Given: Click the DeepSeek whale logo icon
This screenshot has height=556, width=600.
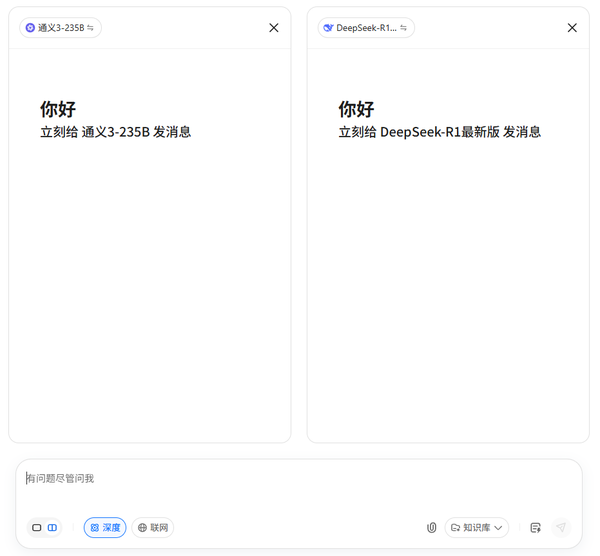Looking at the screenshot, I should (328, 28).
